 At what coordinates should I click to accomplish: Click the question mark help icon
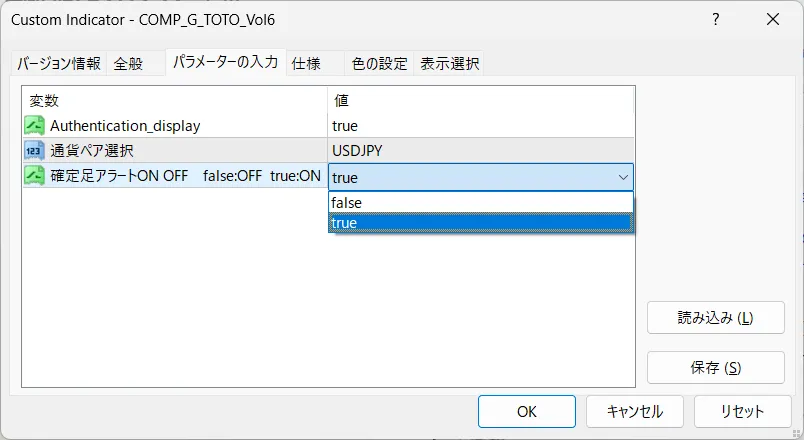[x=716, y=19]
